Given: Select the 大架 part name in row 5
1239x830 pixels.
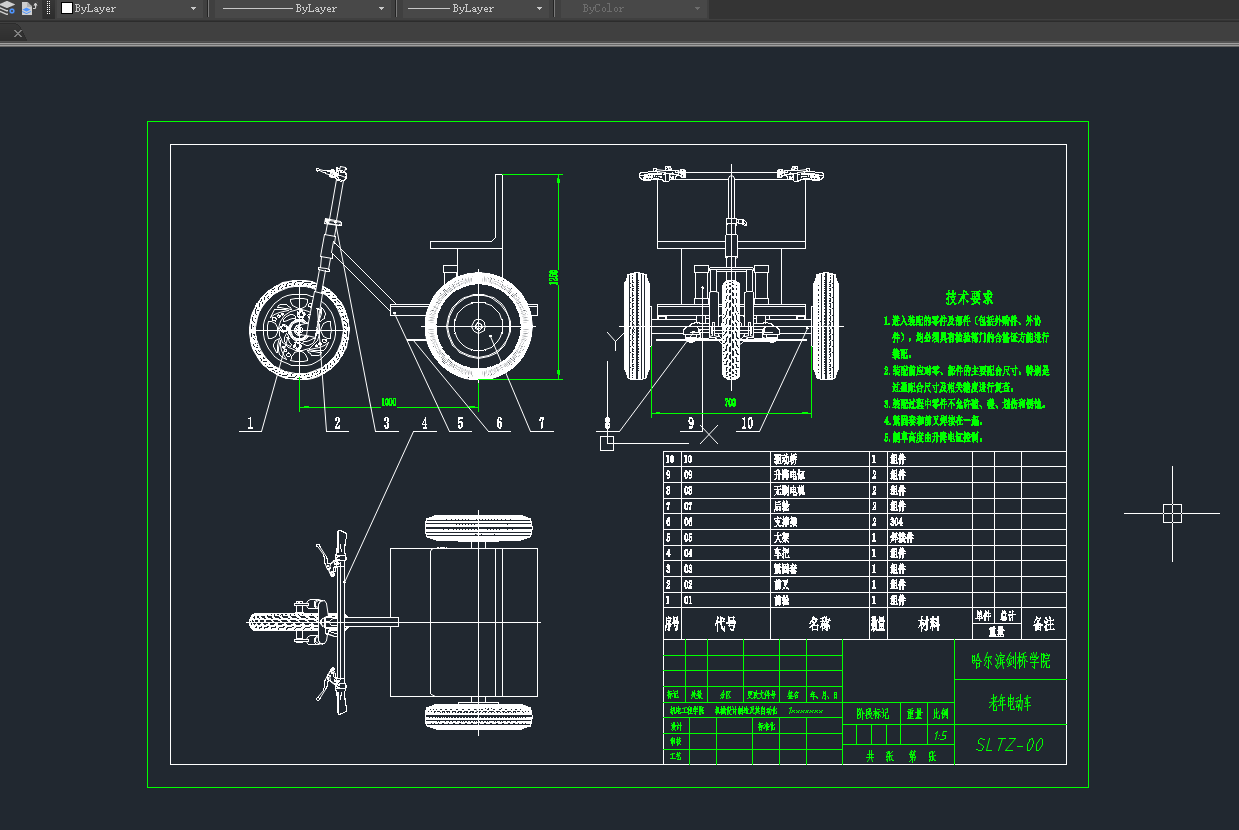Looking at the screenshot, I should tap(781, 537).
